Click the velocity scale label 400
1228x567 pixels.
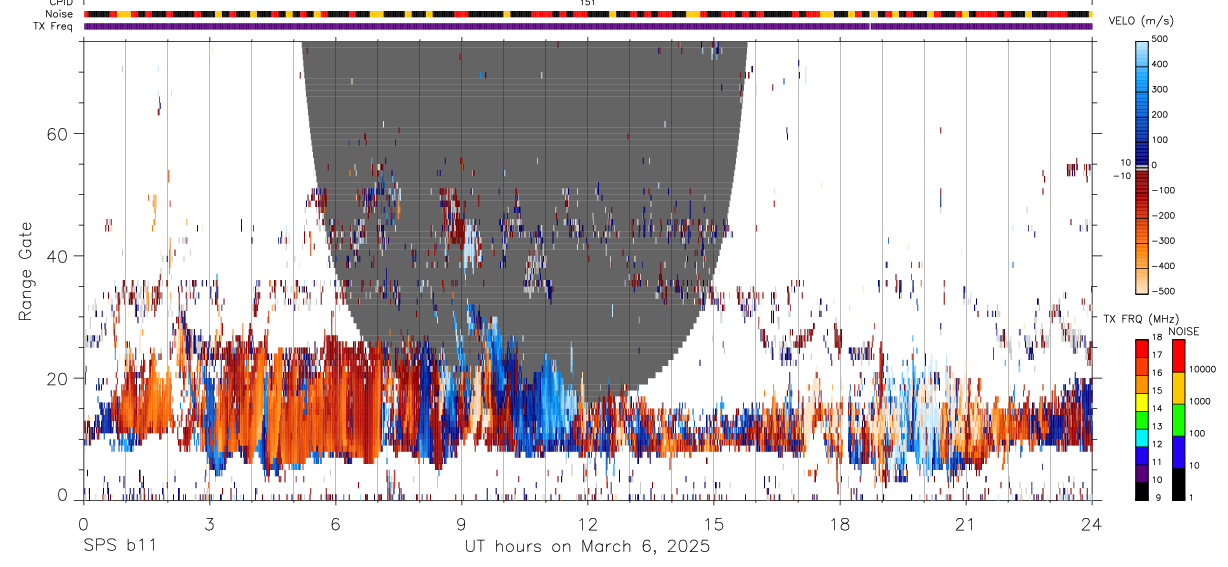point(1160,64)
